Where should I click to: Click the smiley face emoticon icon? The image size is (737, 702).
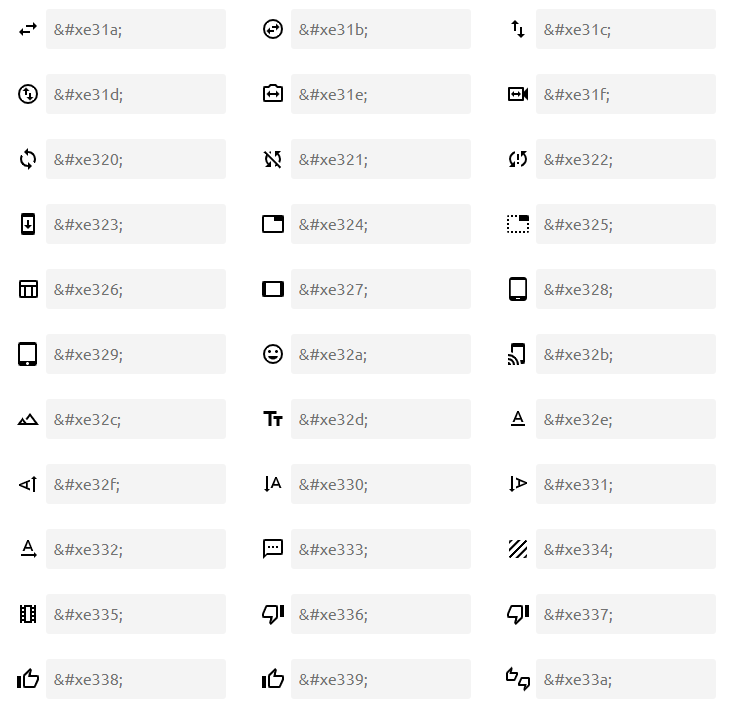pos(273,354)
